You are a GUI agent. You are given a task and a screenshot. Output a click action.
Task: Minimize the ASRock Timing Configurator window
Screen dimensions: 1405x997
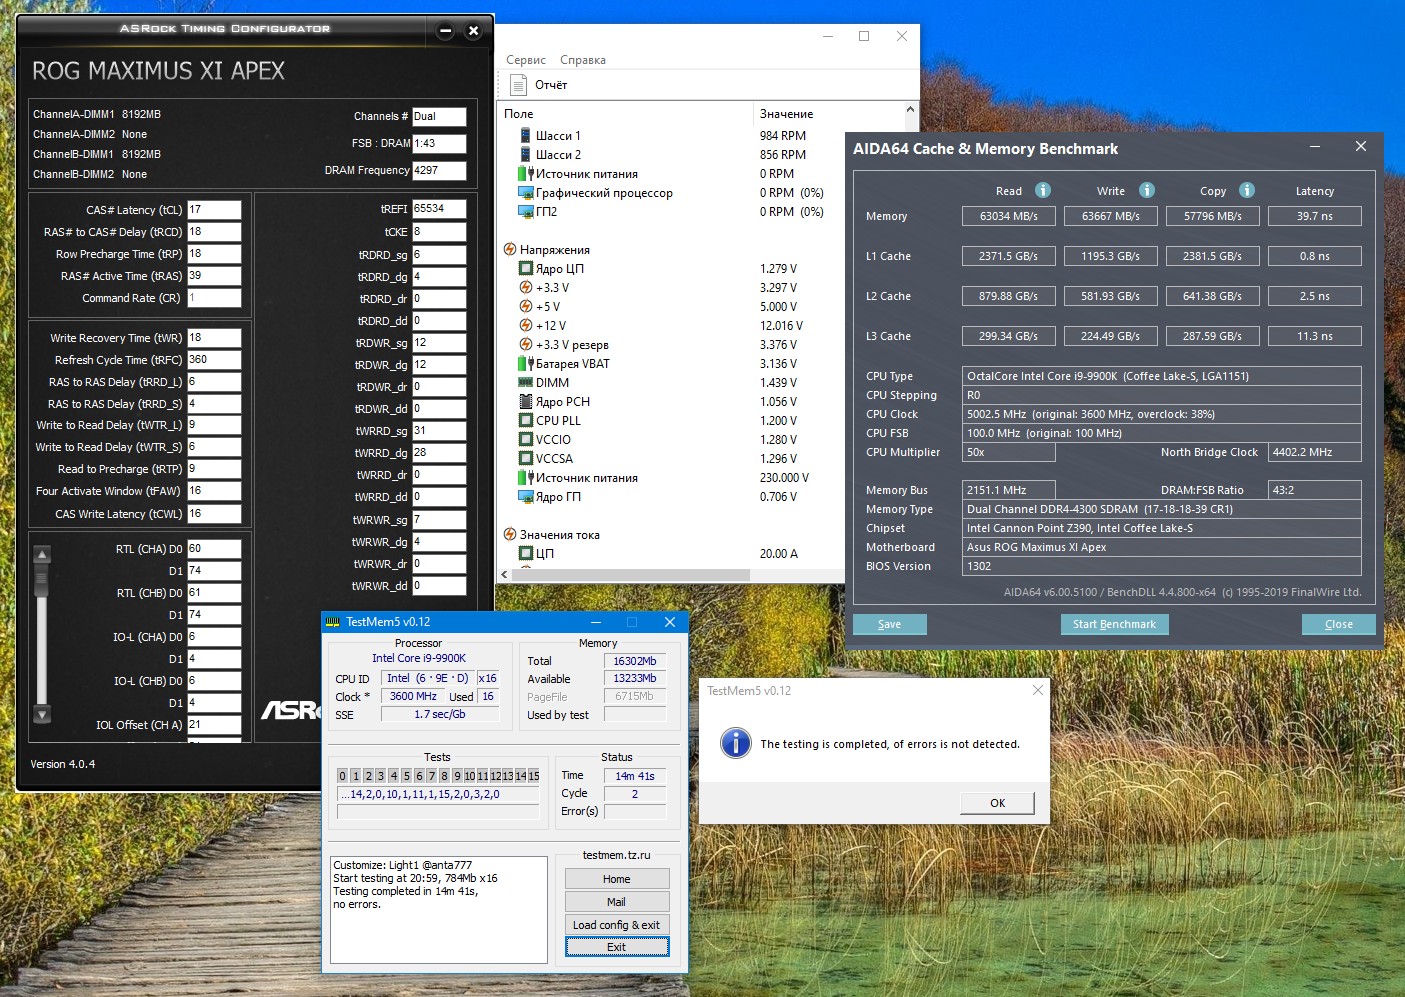pos(446,31)
